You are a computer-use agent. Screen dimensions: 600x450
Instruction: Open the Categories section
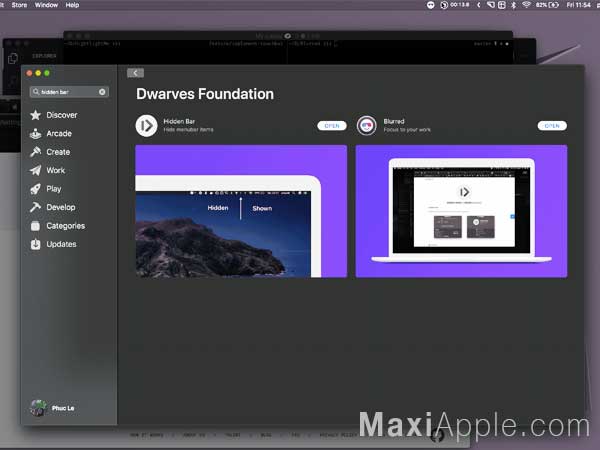[65, 226]
